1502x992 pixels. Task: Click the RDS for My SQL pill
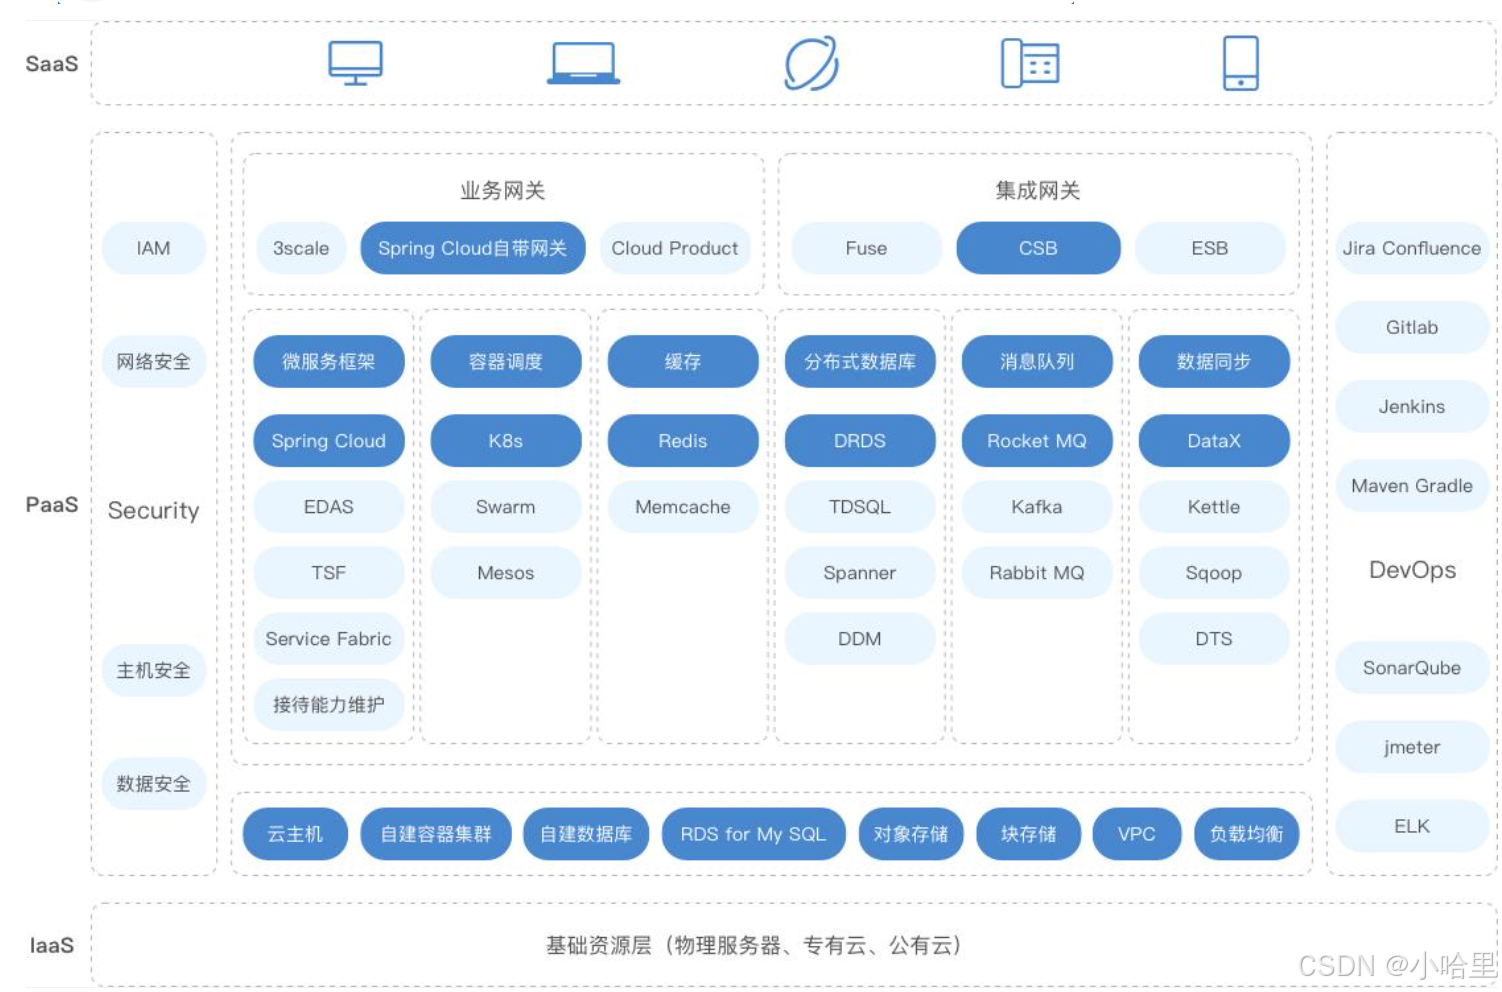tap(753, 834)
